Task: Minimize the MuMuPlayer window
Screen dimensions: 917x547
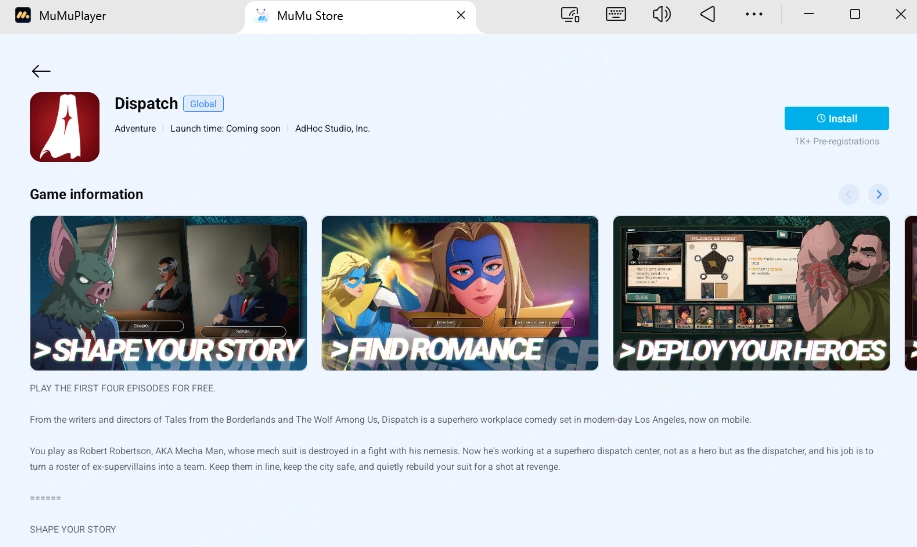Action: pyautogui.click(x=809, y=14)
